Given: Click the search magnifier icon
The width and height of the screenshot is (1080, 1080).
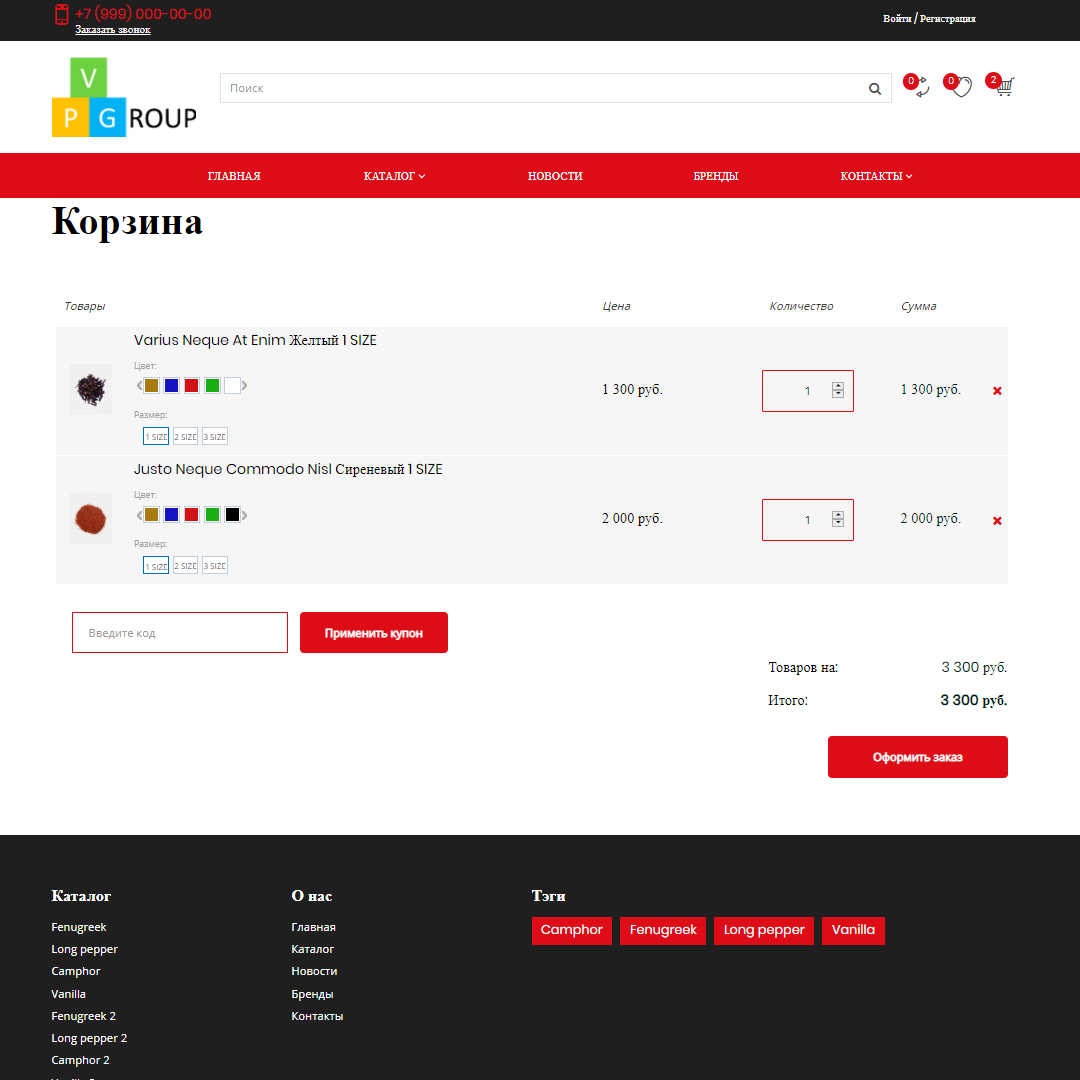Looking at the screenshot, I should (874, 88).
